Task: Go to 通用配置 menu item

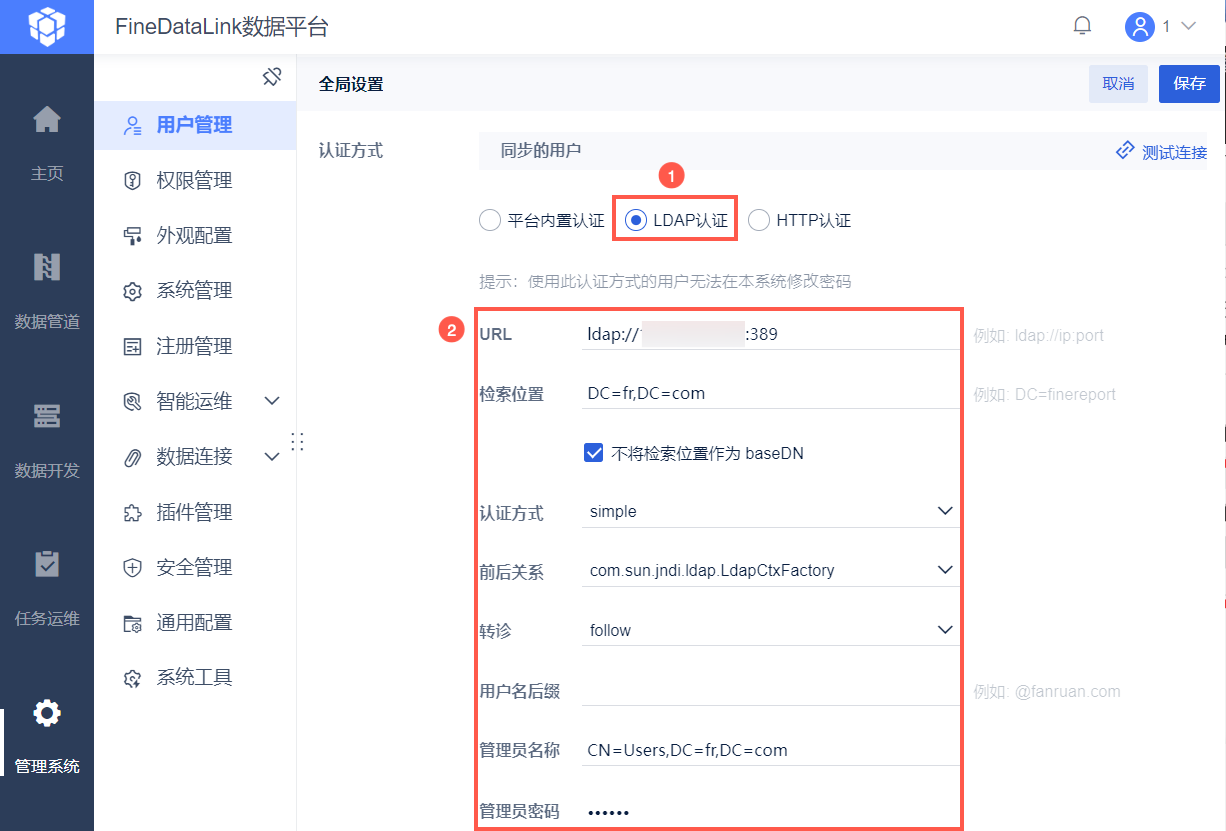Action: [x=195, y=623]
